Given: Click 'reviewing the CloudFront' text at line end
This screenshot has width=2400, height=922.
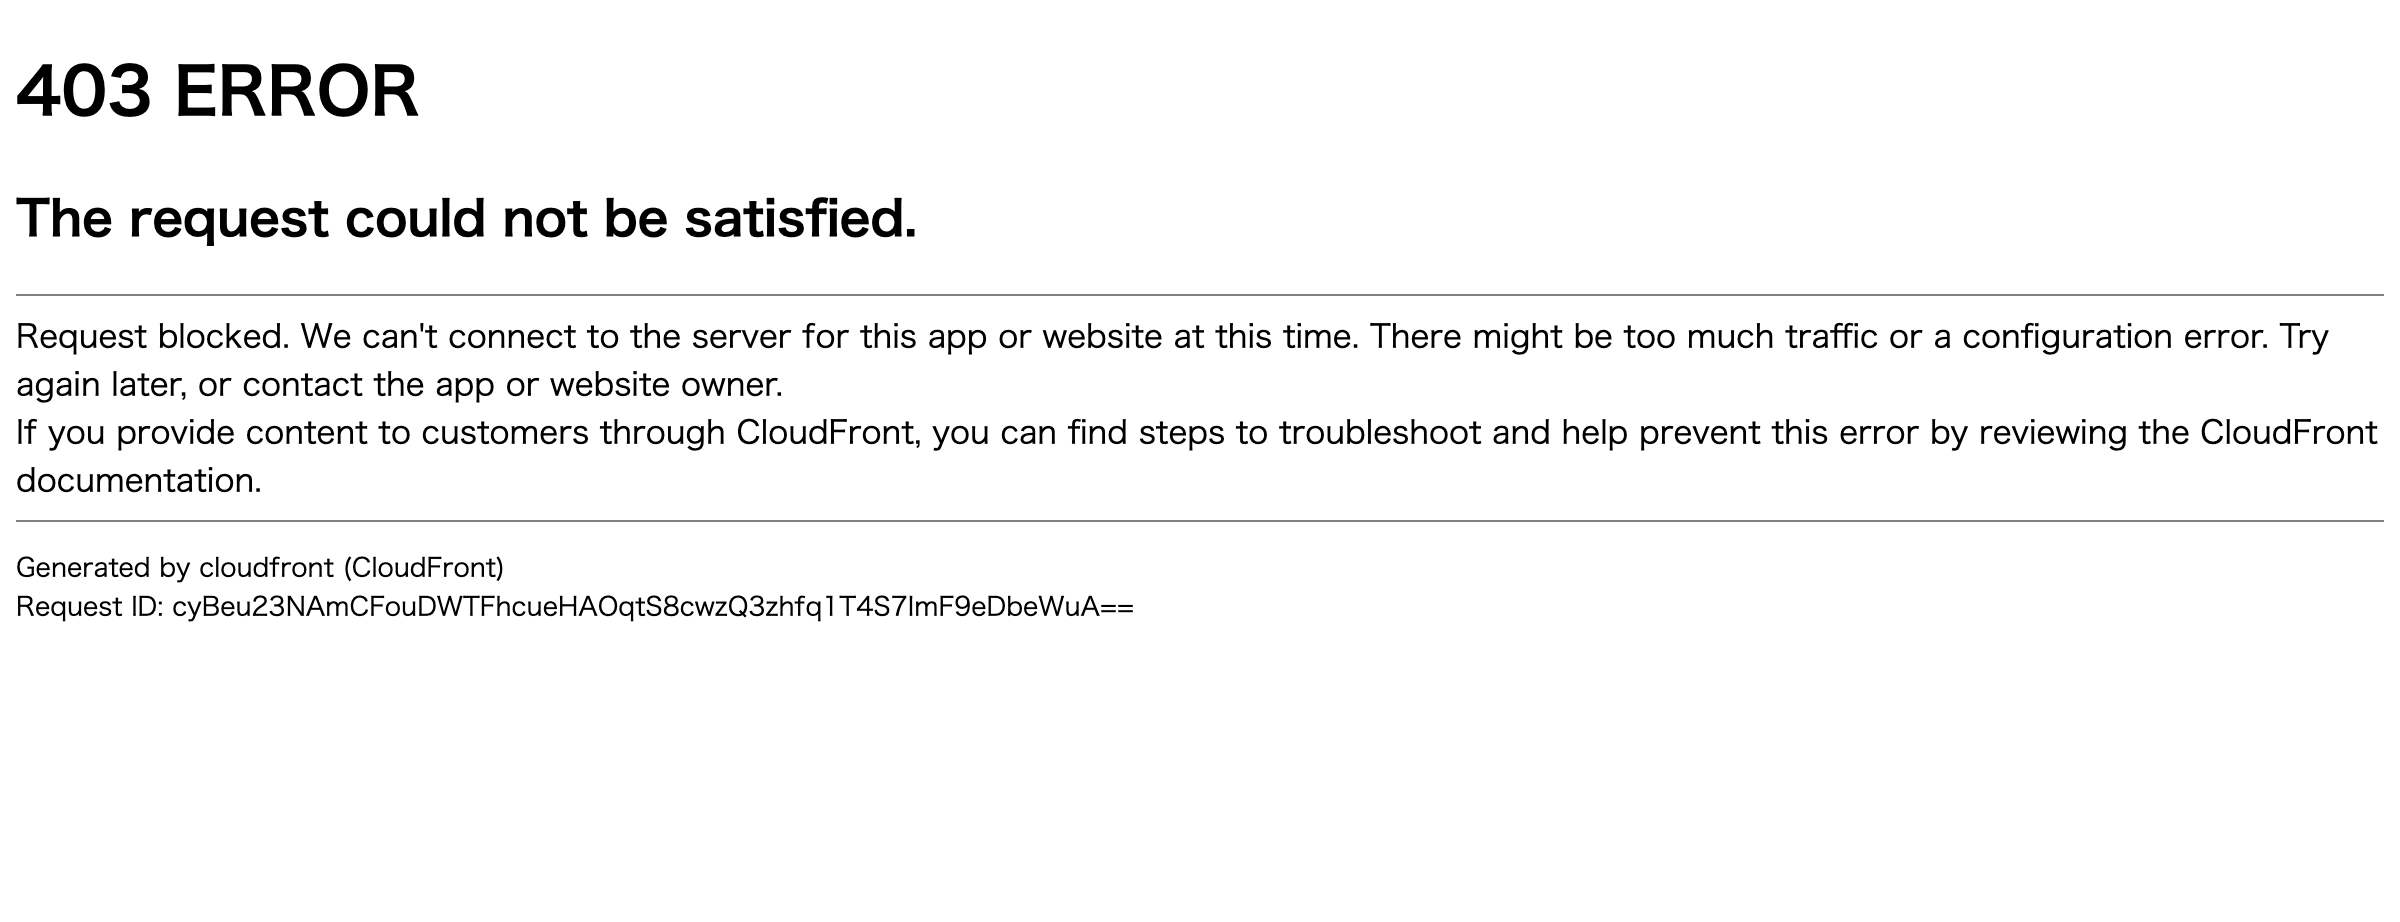Looking at the screenshot, I should (2178, 432).
